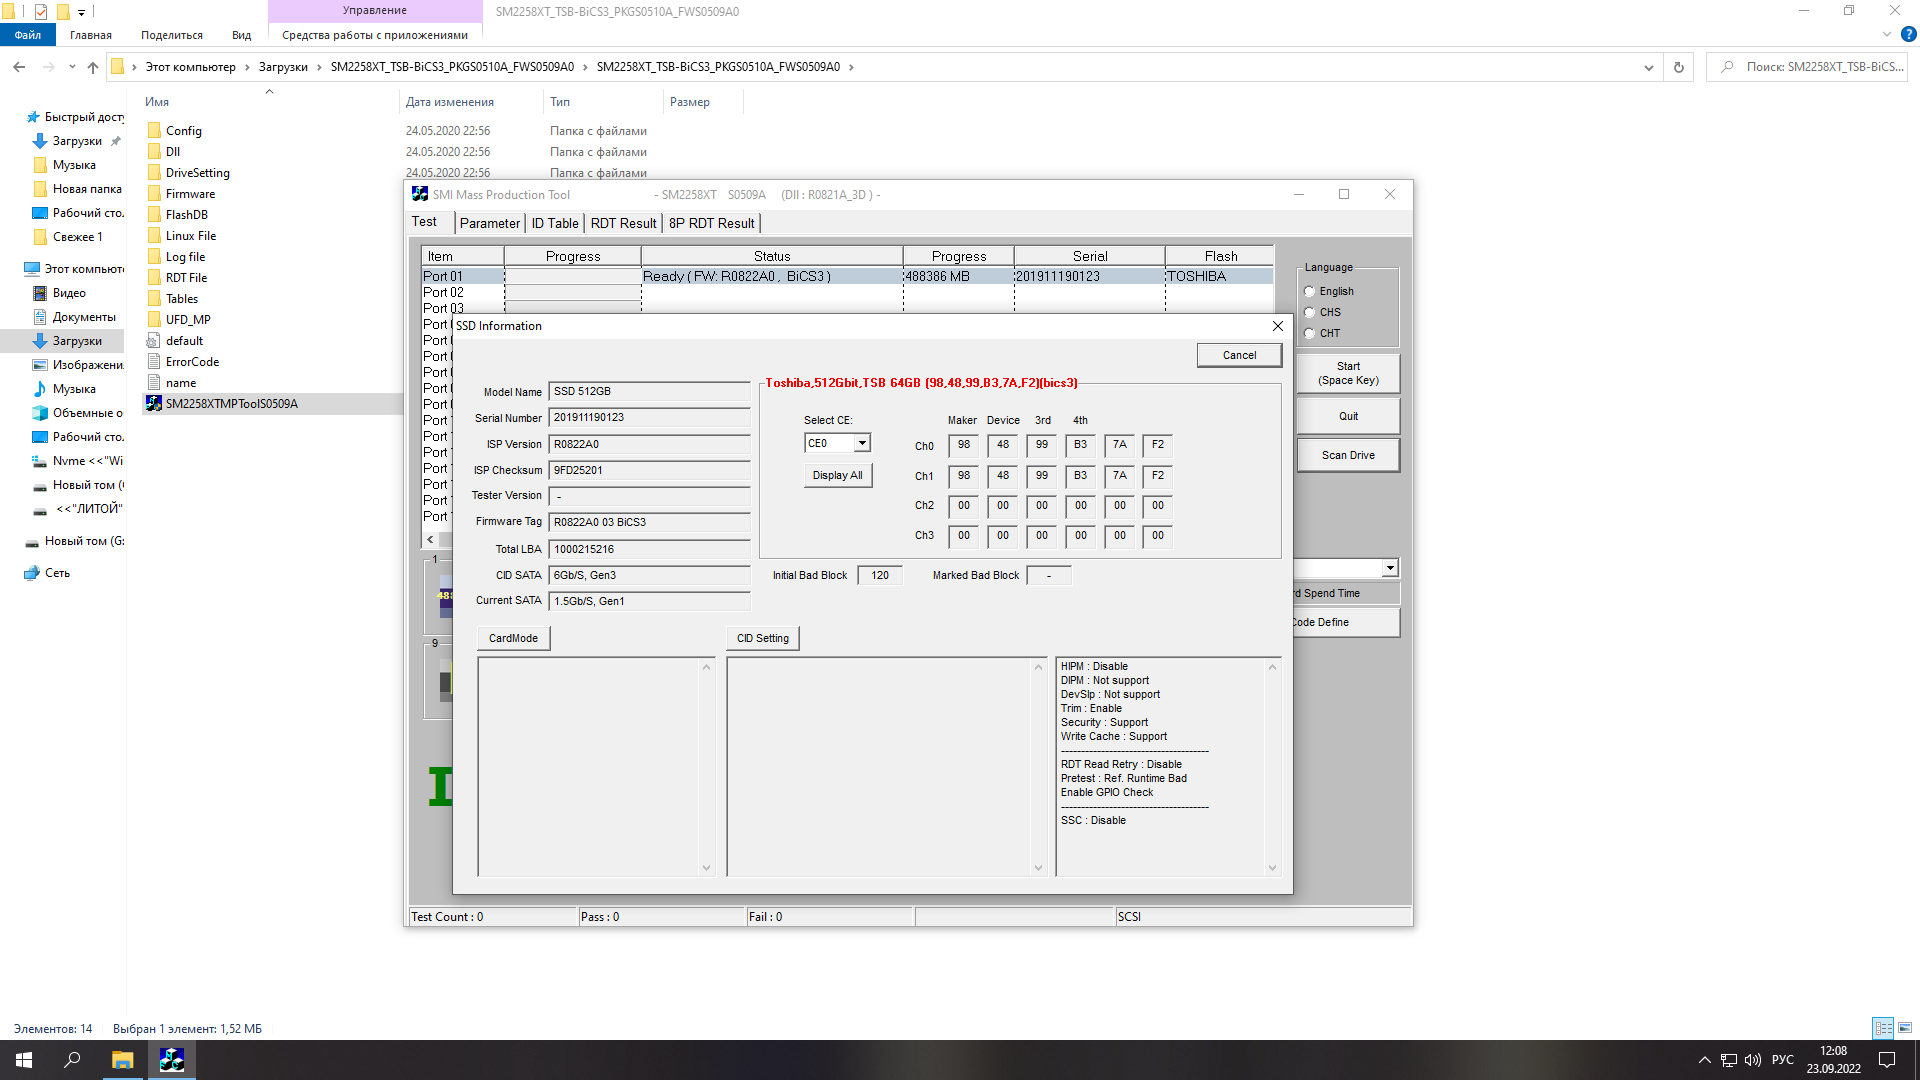This screenshot has height=1080, width=1920.
Task: Select English language radio button
Action: [x=1309, y=292]
